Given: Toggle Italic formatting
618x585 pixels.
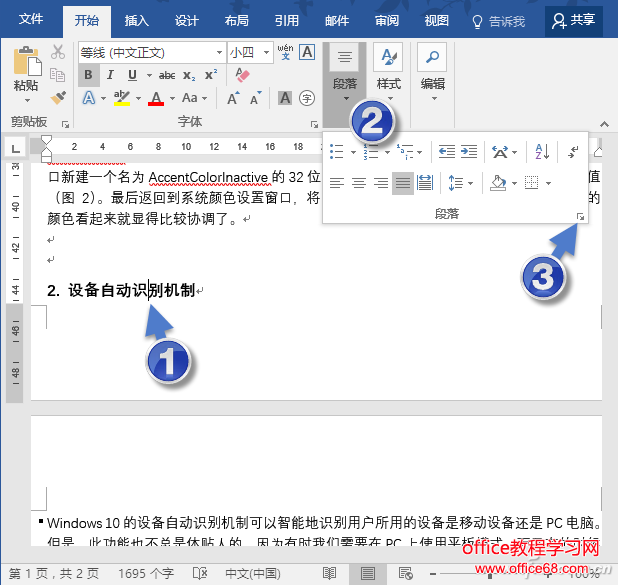Looking at the screenshot, I should 108,75.
